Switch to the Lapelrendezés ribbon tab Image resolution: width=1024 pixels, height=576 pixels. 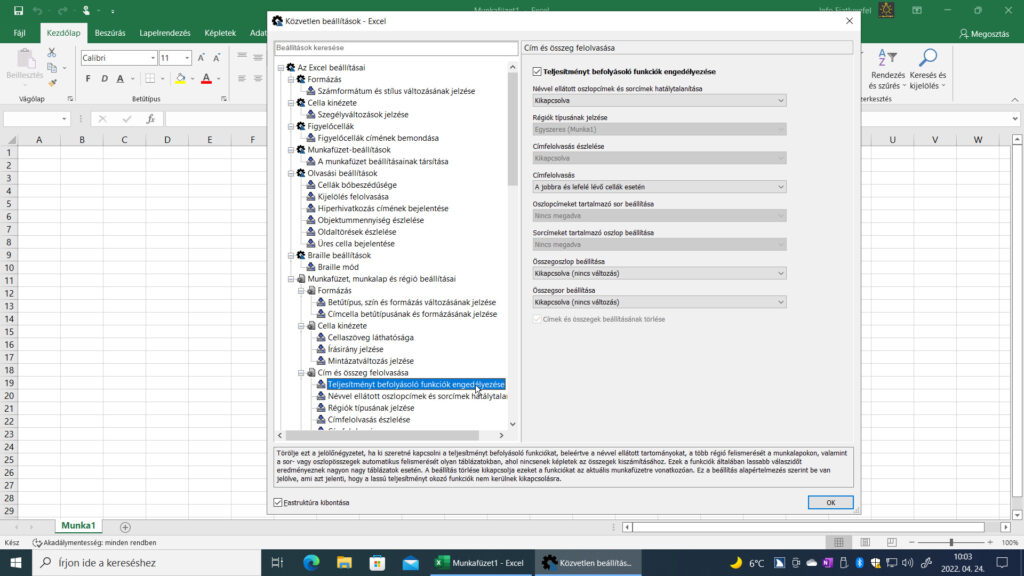[165, 33]
